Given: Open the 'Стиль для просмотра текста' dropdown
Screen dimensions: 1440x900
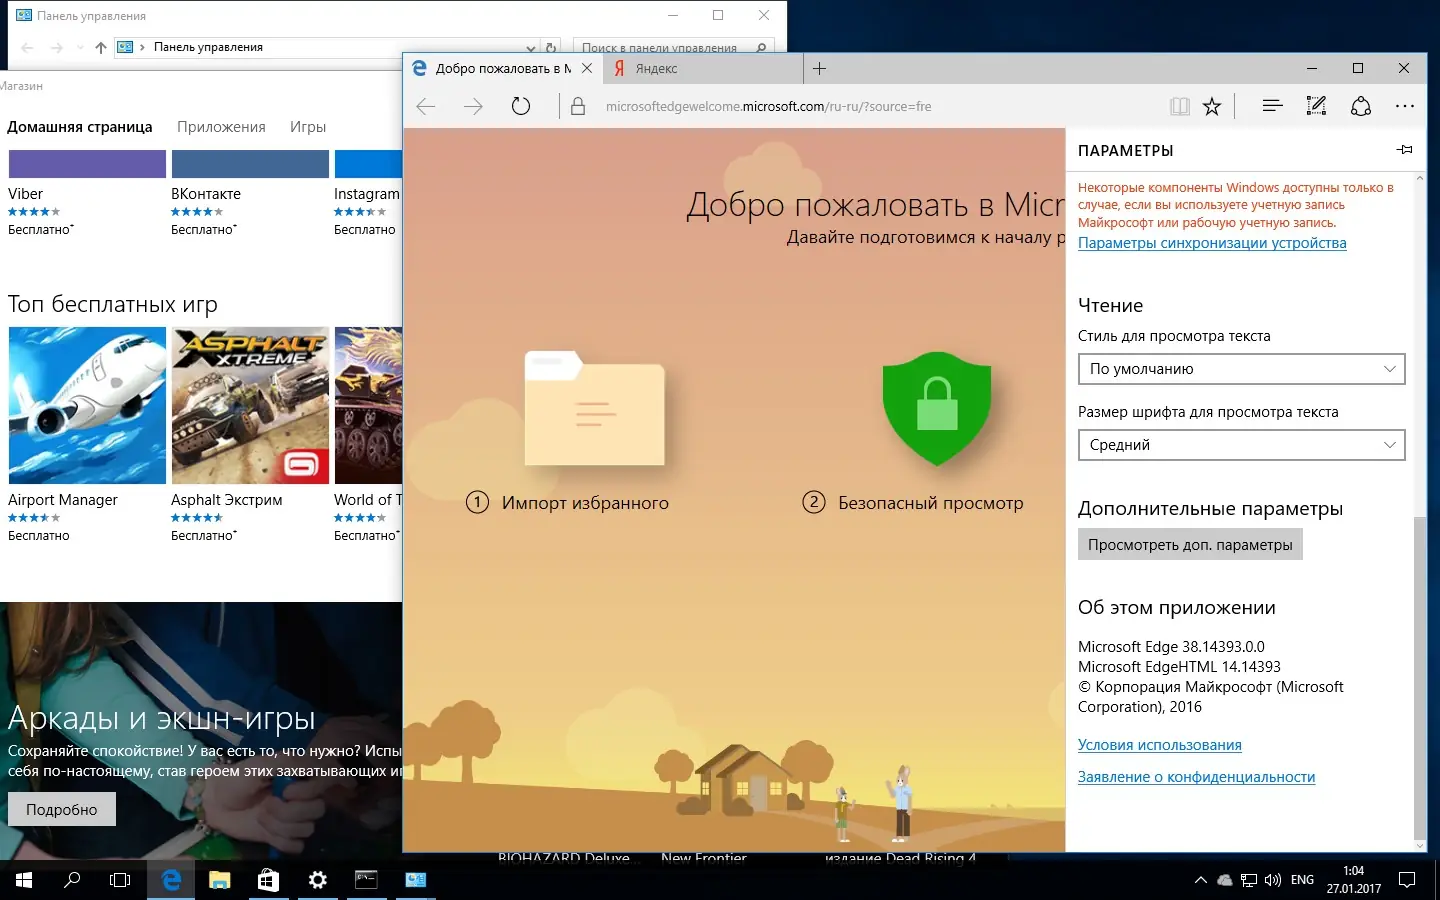Looking at the screenshot, I should tap(1240, 368).
